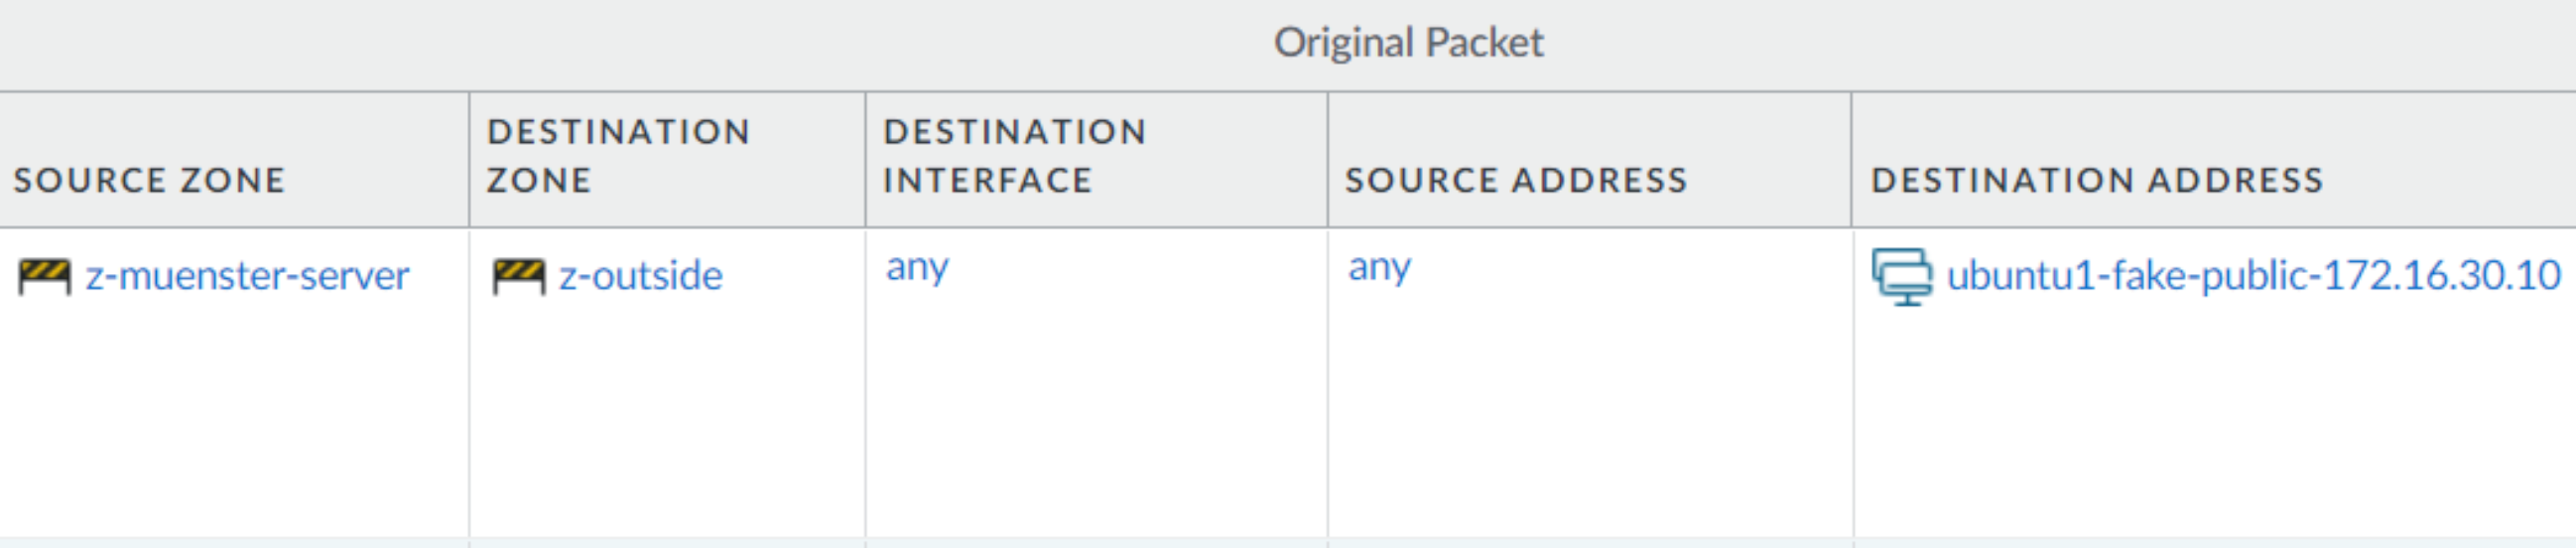Click the Original Packet group header
The height and width of the screenshot is (548, 2576).
click(x=1408, y=43)
